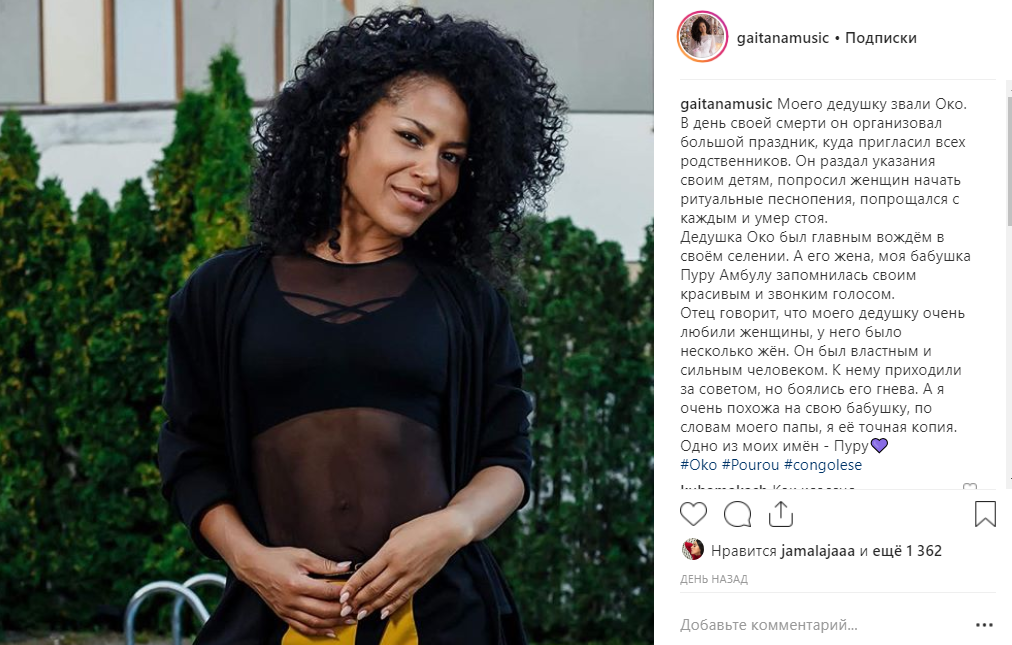Toggle the Подписки following button
1012x645 pixels.
pos(880,38)
